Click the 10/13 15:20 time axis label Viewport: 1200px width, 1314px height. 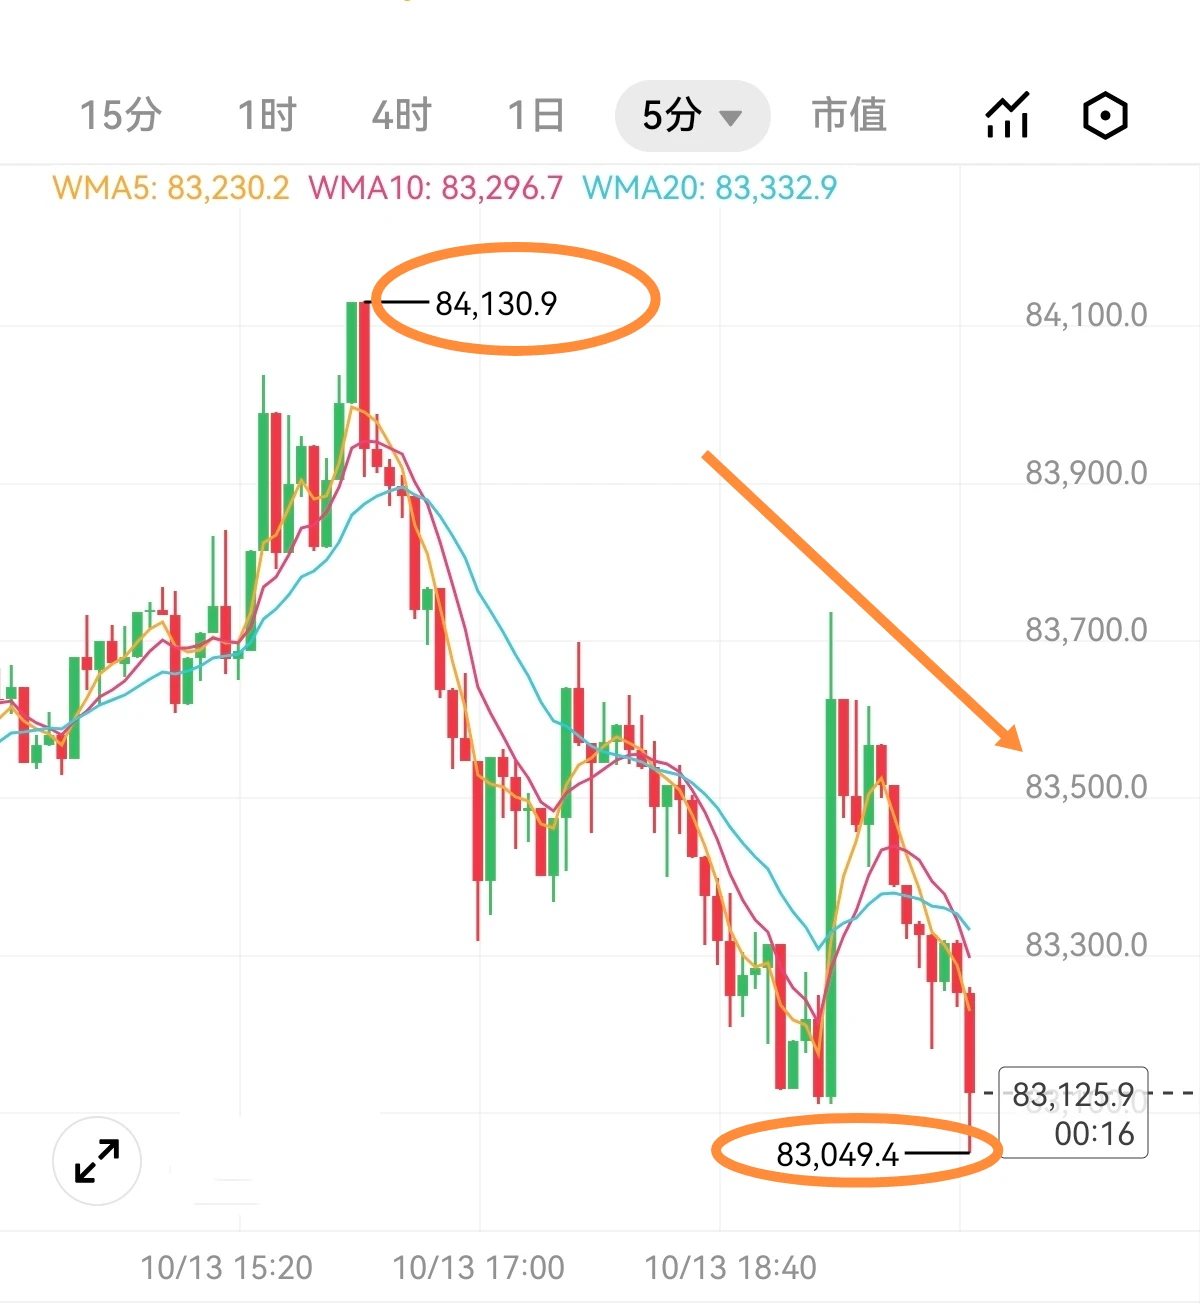click(227, 1268)
